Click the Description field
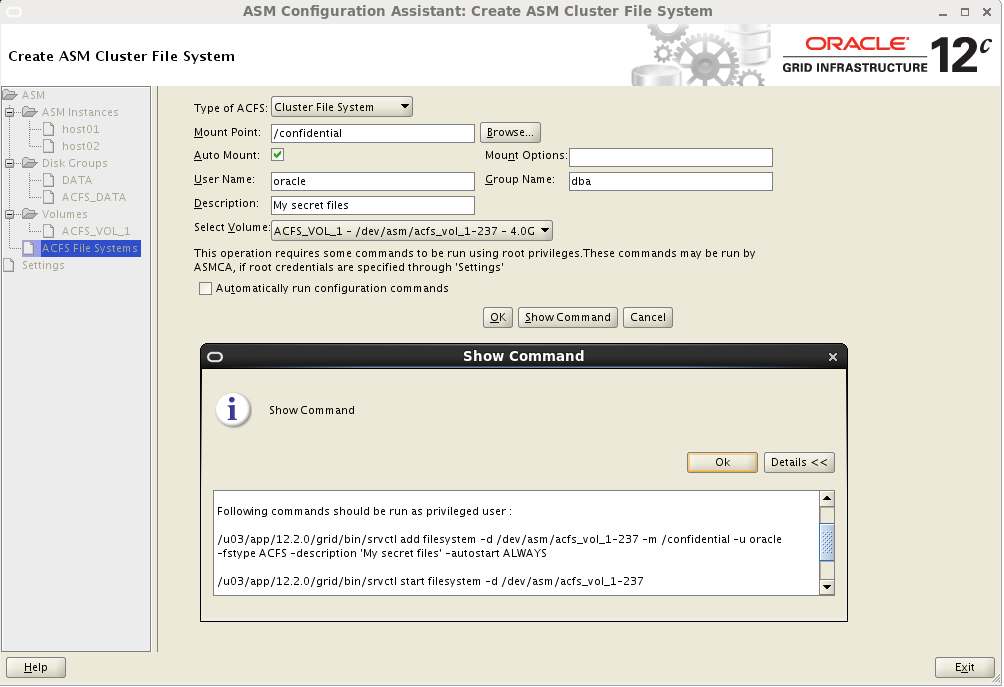Screen dimensions: 1004x687 373,206
